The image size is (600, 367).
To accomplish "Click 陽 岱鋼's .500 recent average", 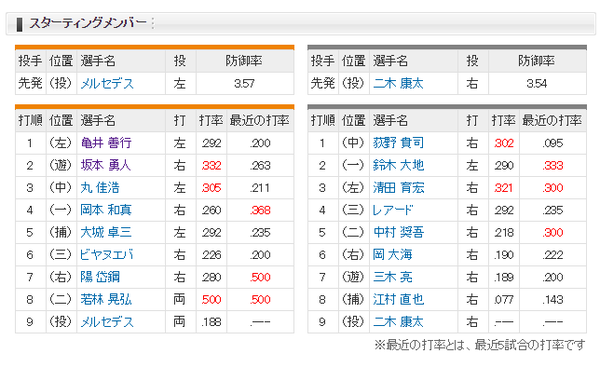I will click(x=260, y=277).
